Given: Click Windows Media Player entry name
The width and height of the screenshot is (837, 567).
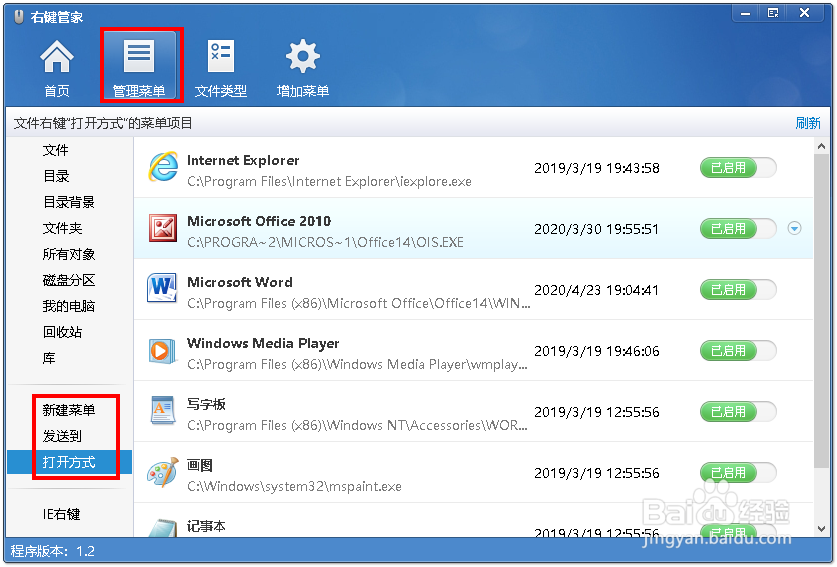Looking at the screenshot, I should pyautogui.click(x=263, y=343).
